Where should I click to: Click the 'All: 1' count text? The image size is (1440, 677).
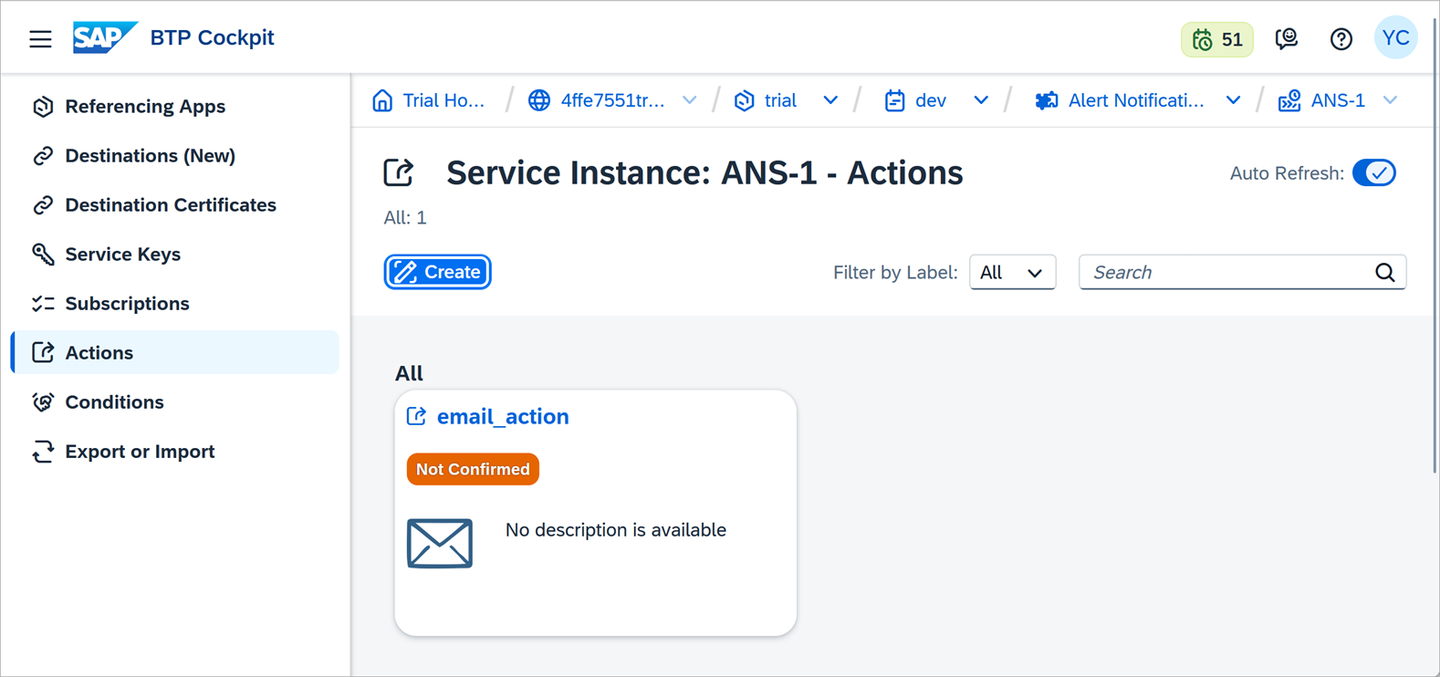click(x=405, y=218)
